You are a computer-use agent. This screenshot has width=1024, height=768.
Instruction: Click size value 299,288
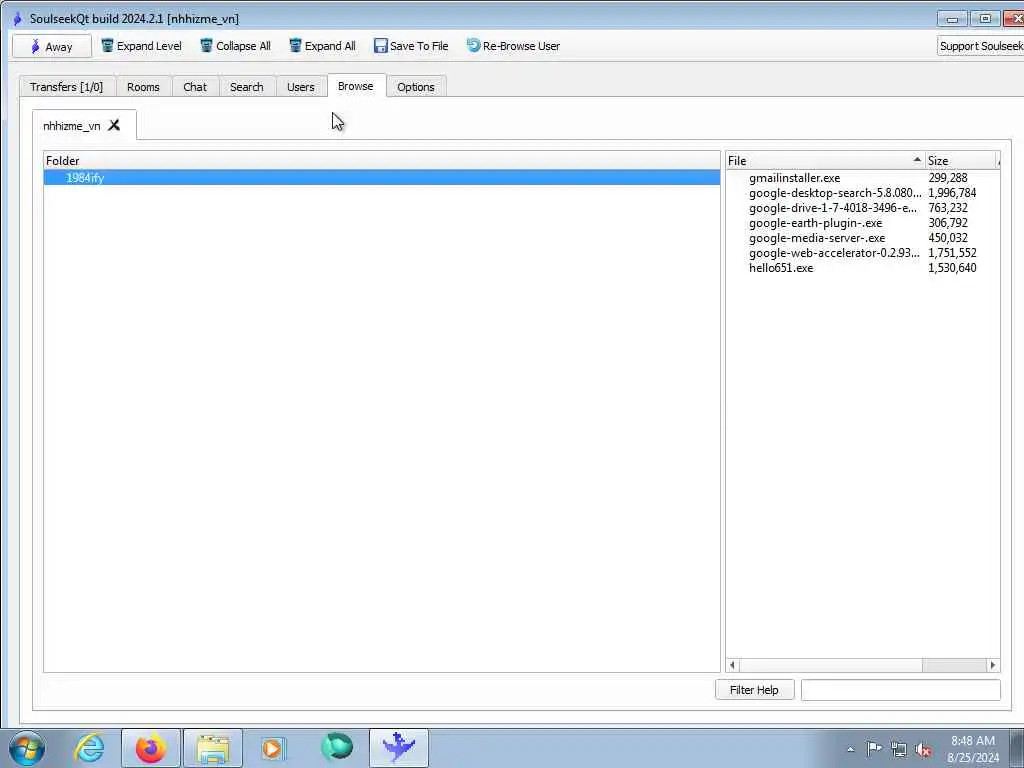[x=948, y=178]
